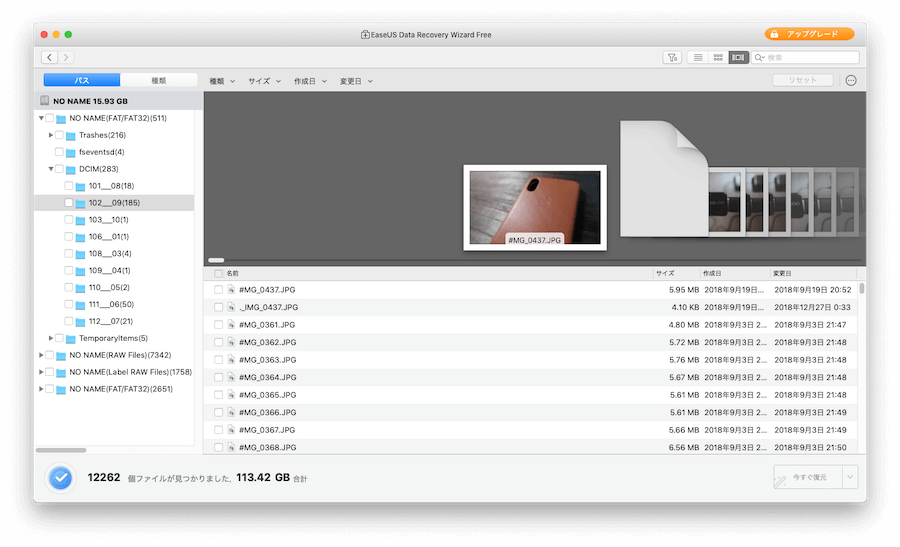900x547 pixels.
Task: Select the パス tab
Action: (82, 80)
